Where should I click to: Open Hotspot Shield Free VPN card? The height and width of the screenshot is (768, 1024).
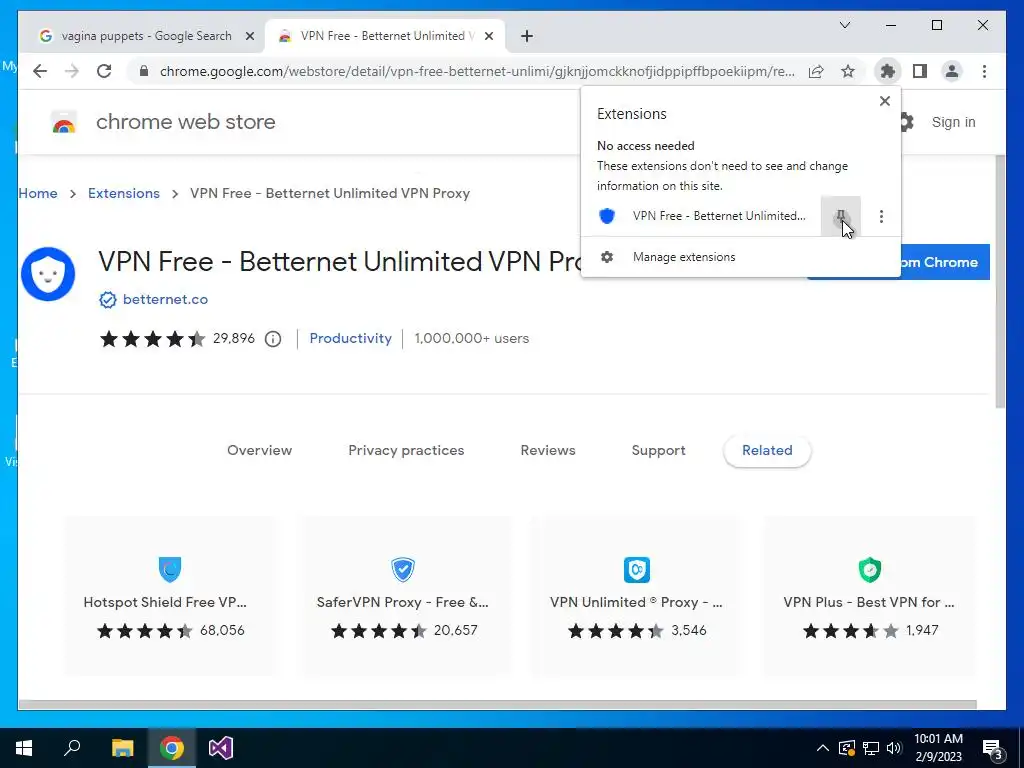170,596
